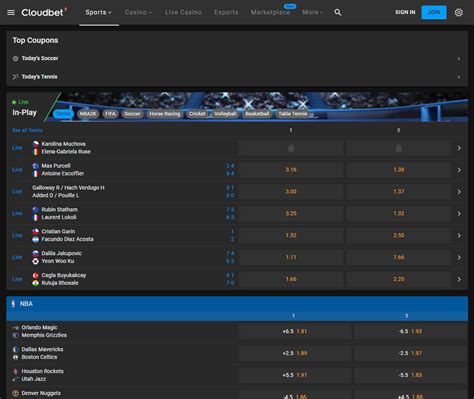The height and width of the screenshot is (399, 474).
Task: Click locked odds 2 for Muchova match
Action: [x=399, y=148]
